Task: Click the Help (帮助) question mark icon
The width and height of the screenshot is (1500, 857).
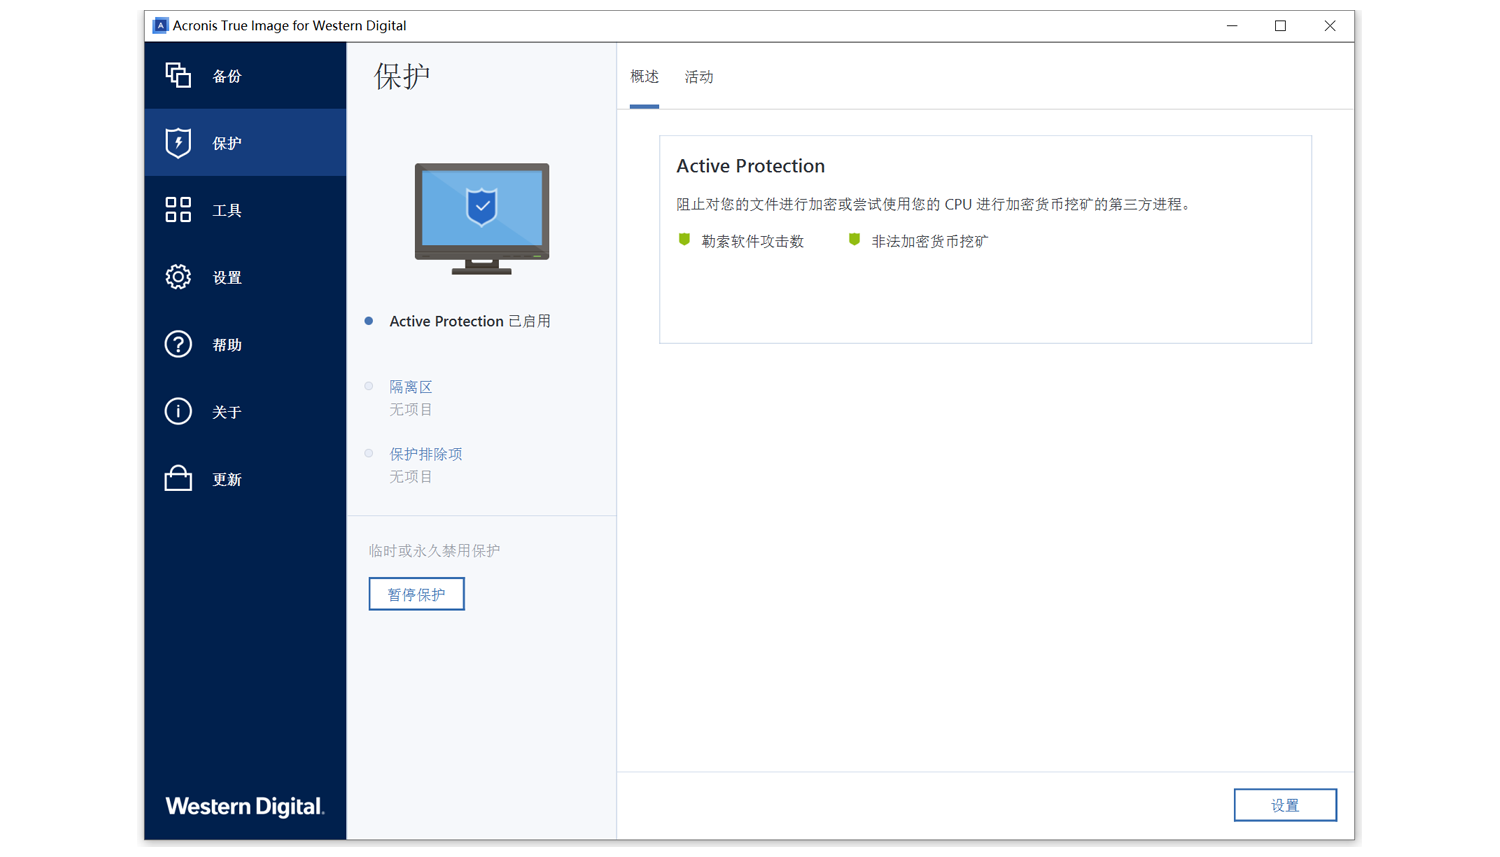Action: [178, 344]
